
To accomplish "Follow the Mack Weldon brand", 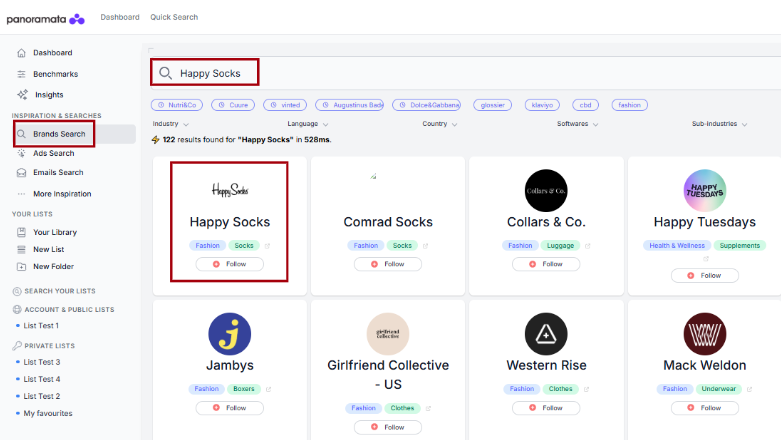I will 705,408.
